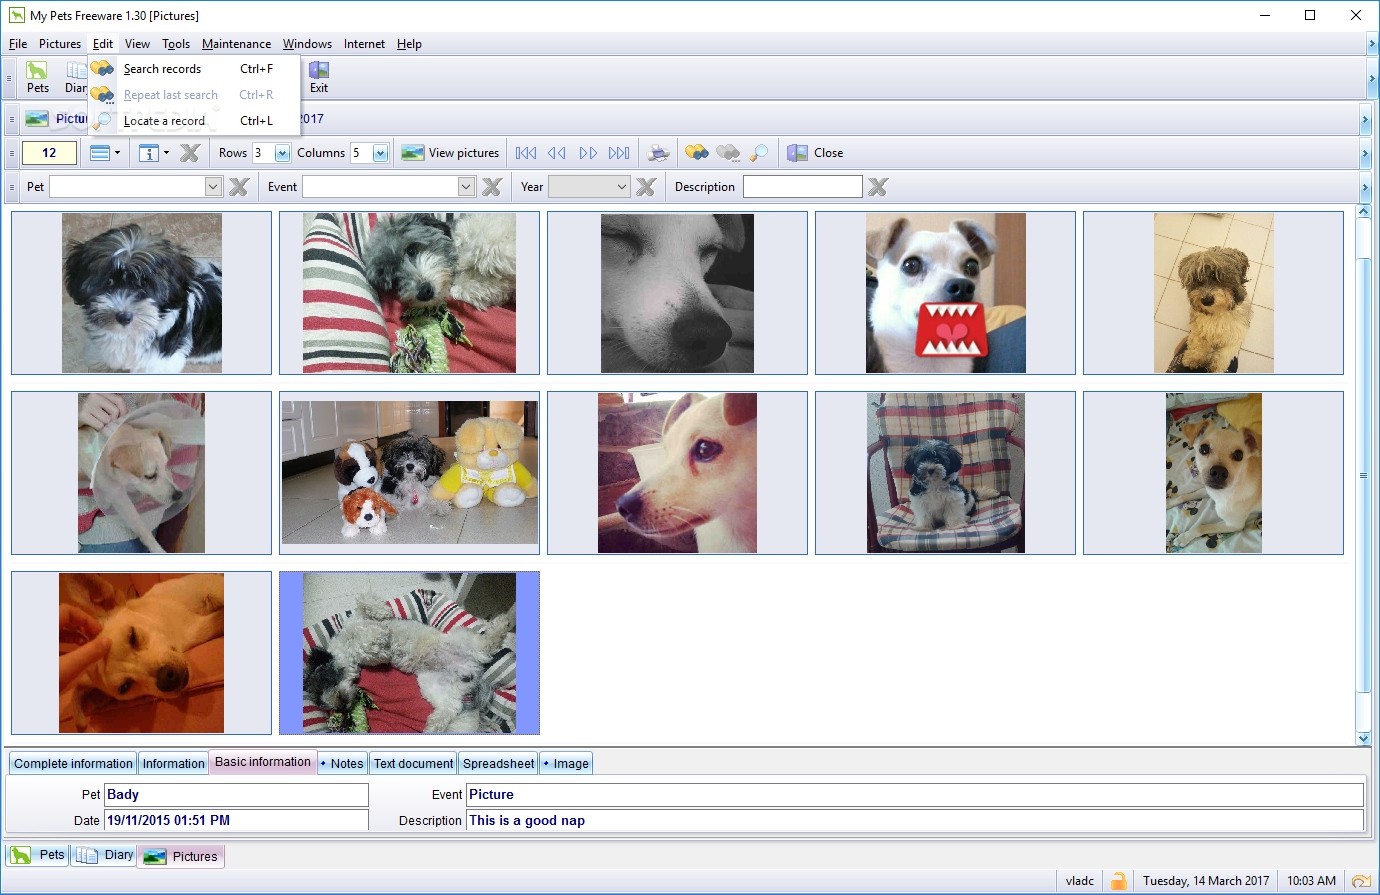
Task: Click the Description field 'This is a good nap'
Action: pos(915,821)
